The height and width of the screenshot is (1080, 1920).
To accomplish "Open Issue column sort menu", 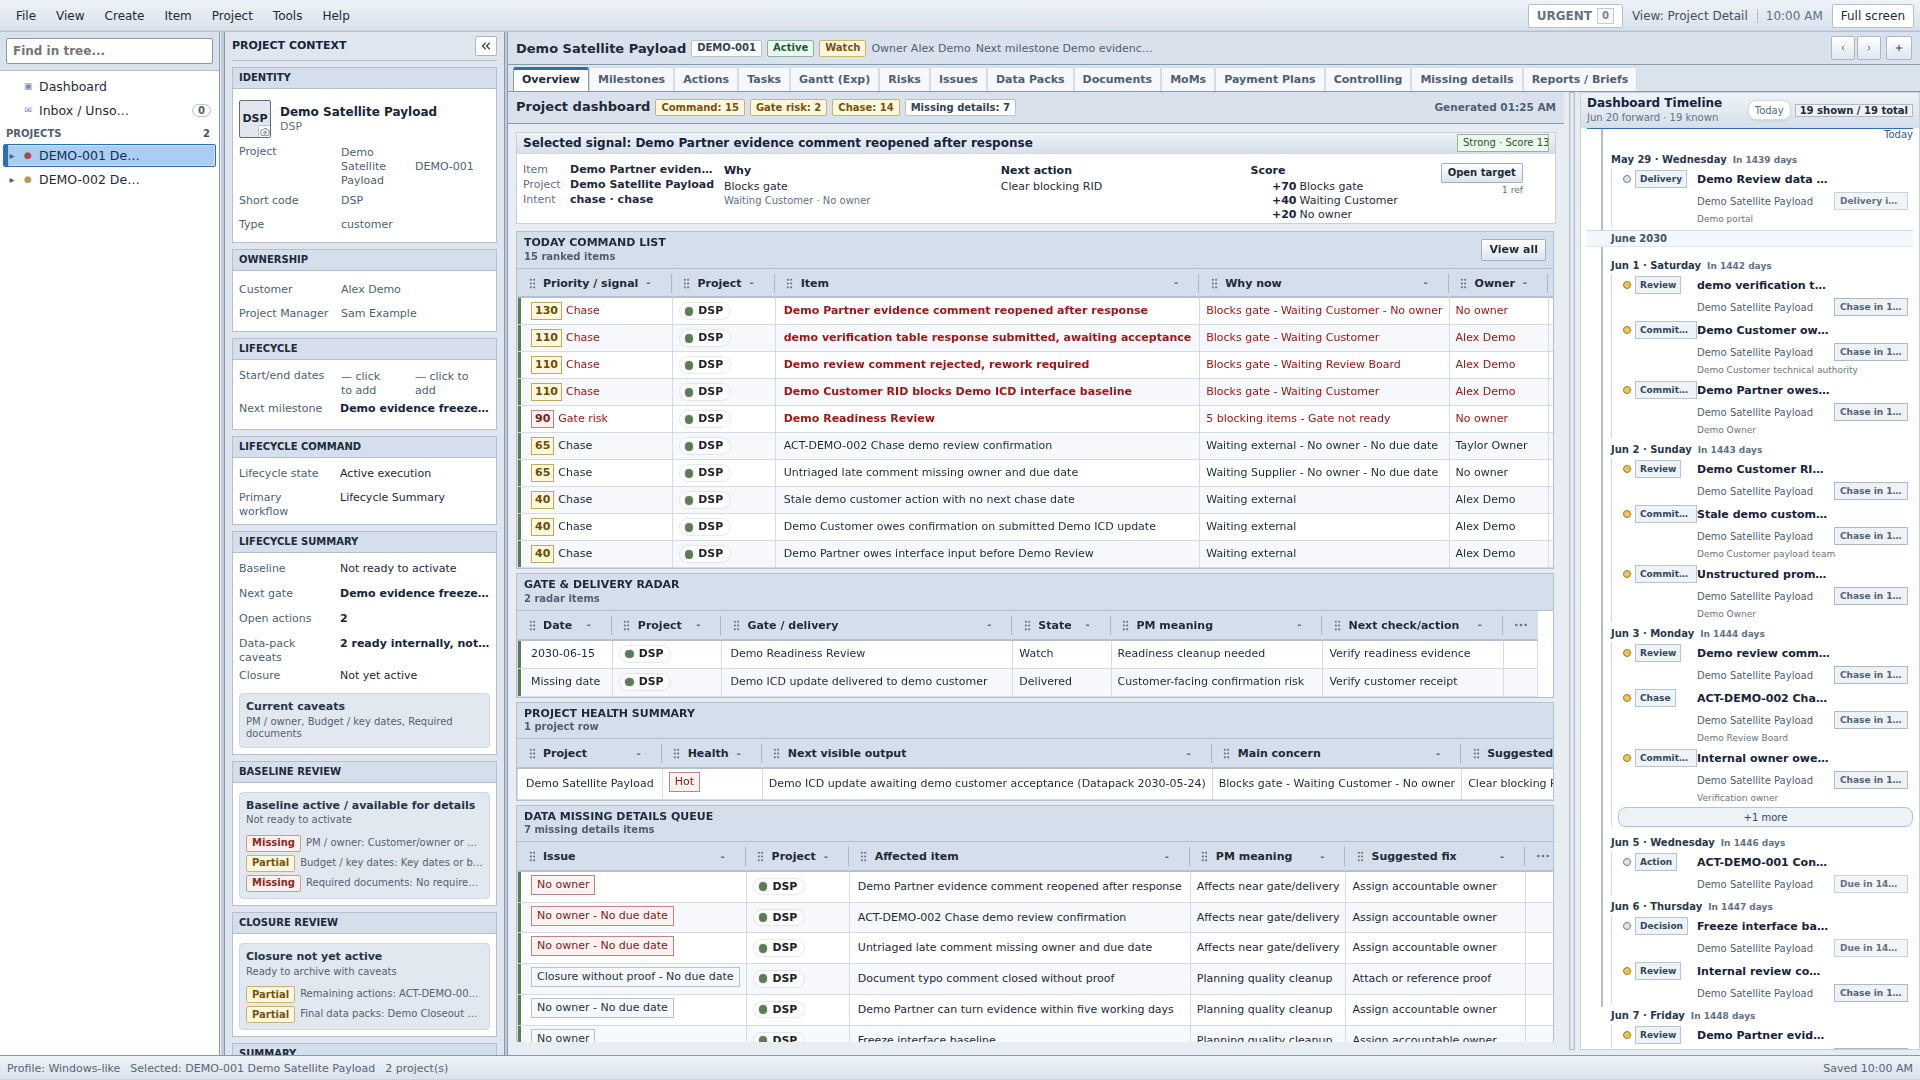I will (723, 857).
